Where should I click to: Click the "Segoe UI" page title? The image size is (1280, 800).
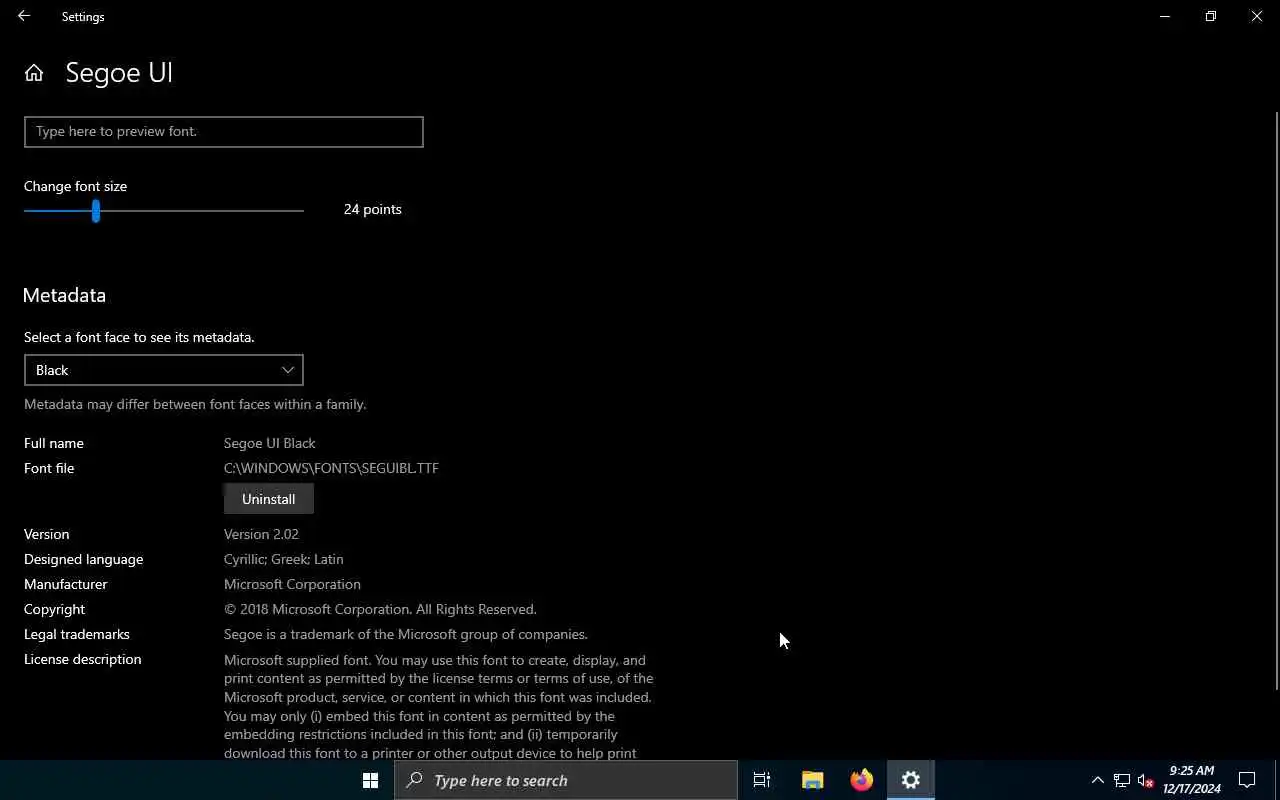coord(119,73)
